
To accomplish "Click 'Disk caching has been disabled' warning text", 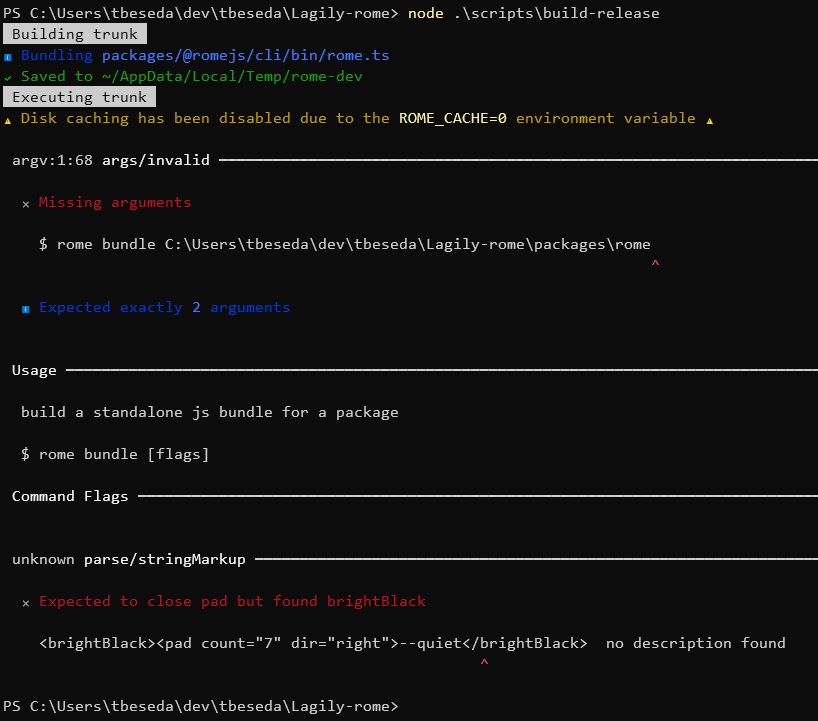I will tap(155, 118).
